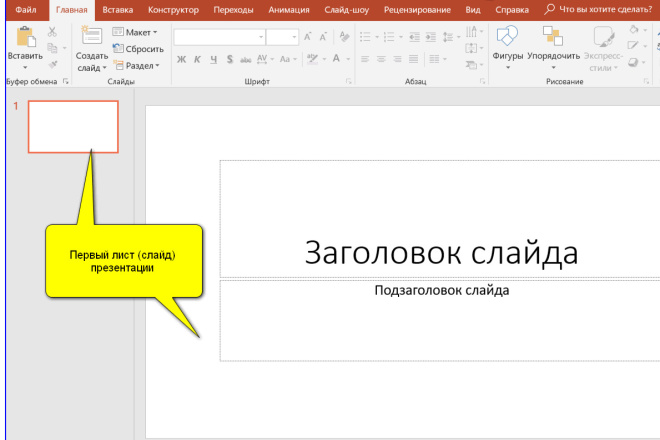Click the font size combo box

click(x=282, y=37)
